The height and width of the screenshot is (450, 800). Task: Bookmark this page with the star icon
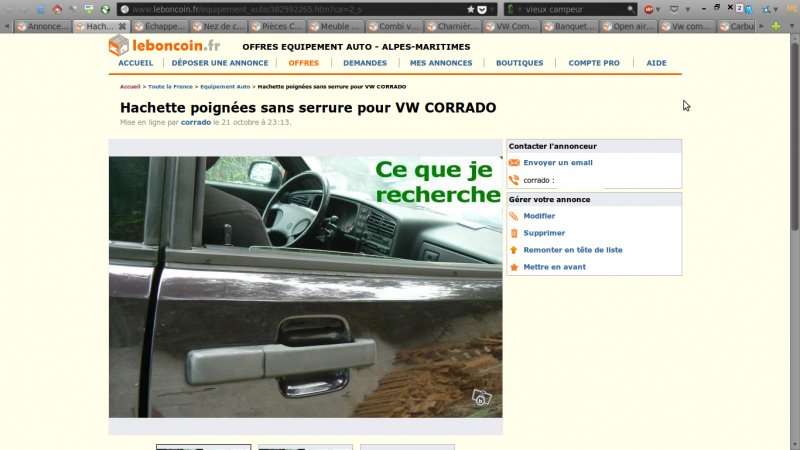click(471, 9)
